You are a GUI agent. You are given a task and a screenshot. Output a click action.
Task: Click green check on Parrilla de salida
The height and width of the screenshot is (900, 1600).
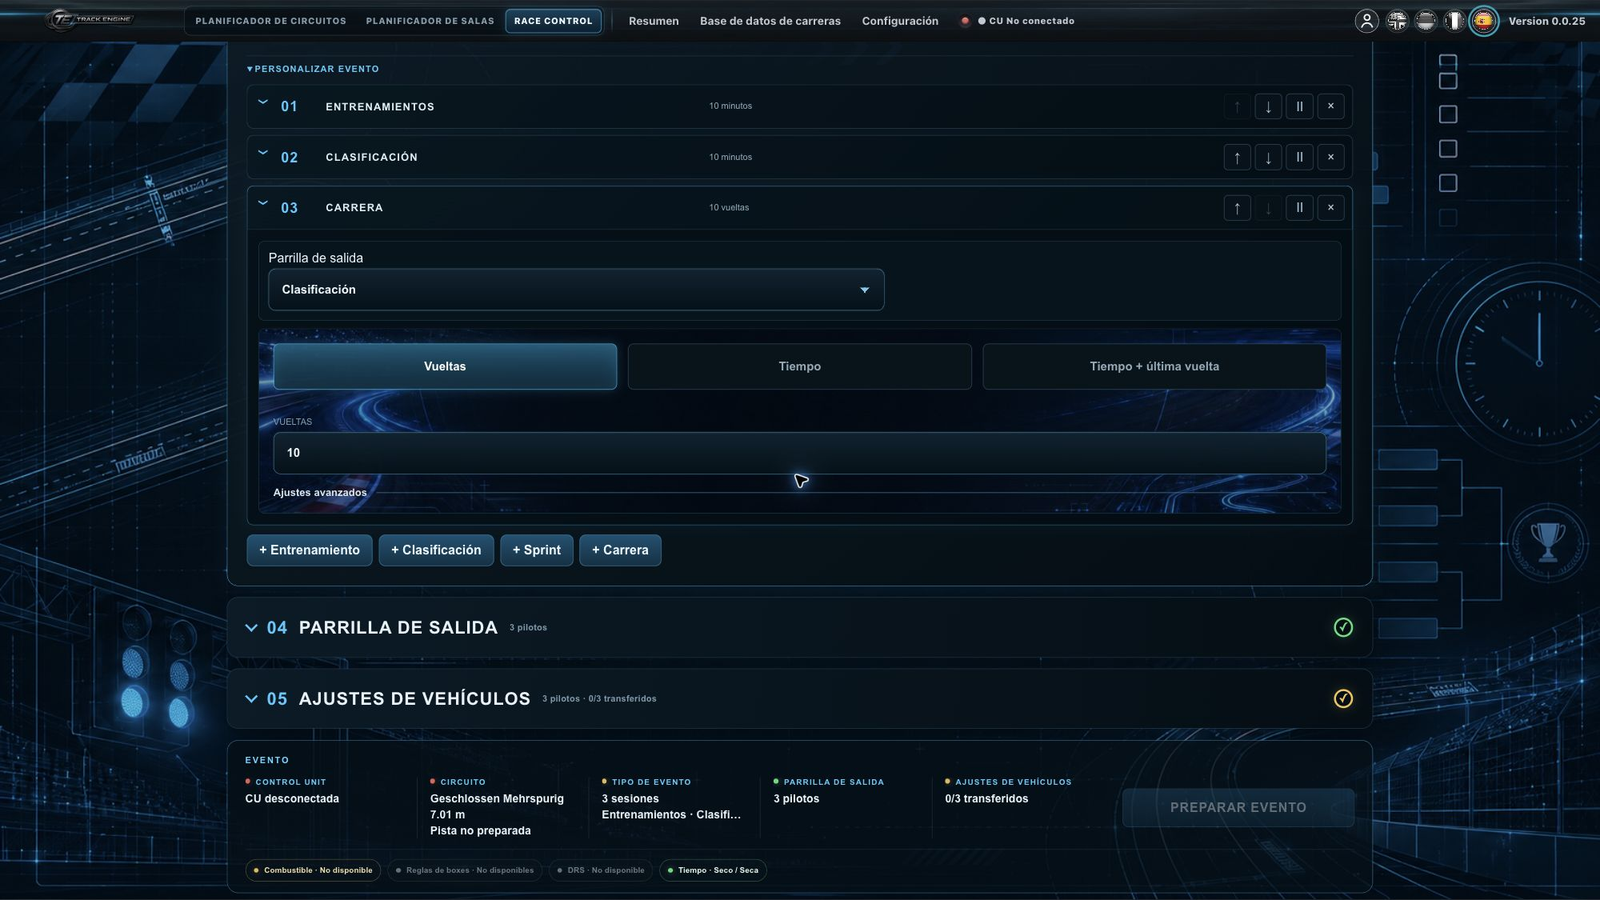[1343, 627]
